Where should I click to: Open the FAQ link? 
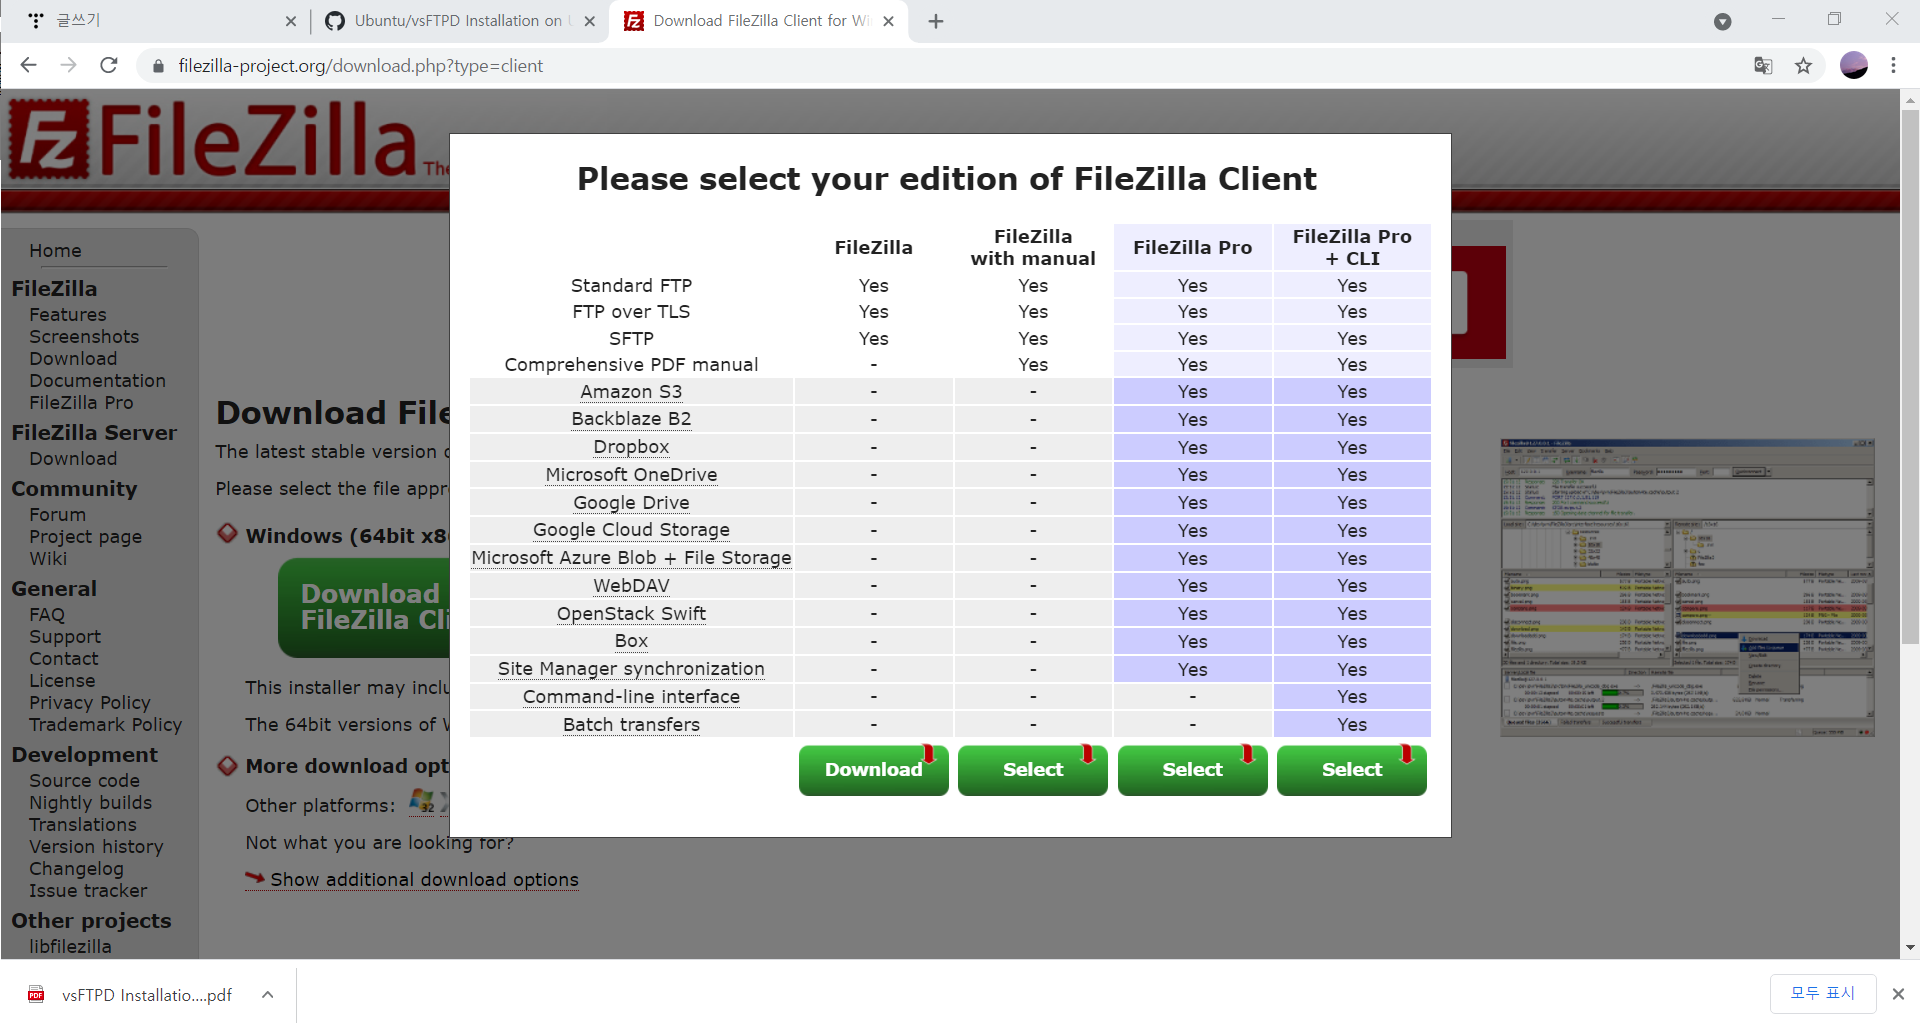(47, 615)
